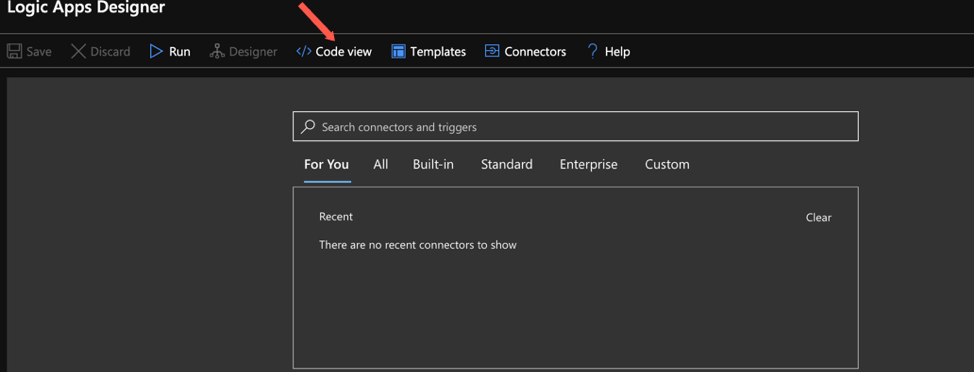974x372 pixels.
Task: Click the Logic Apps Designer title
Action: (86, 7)
